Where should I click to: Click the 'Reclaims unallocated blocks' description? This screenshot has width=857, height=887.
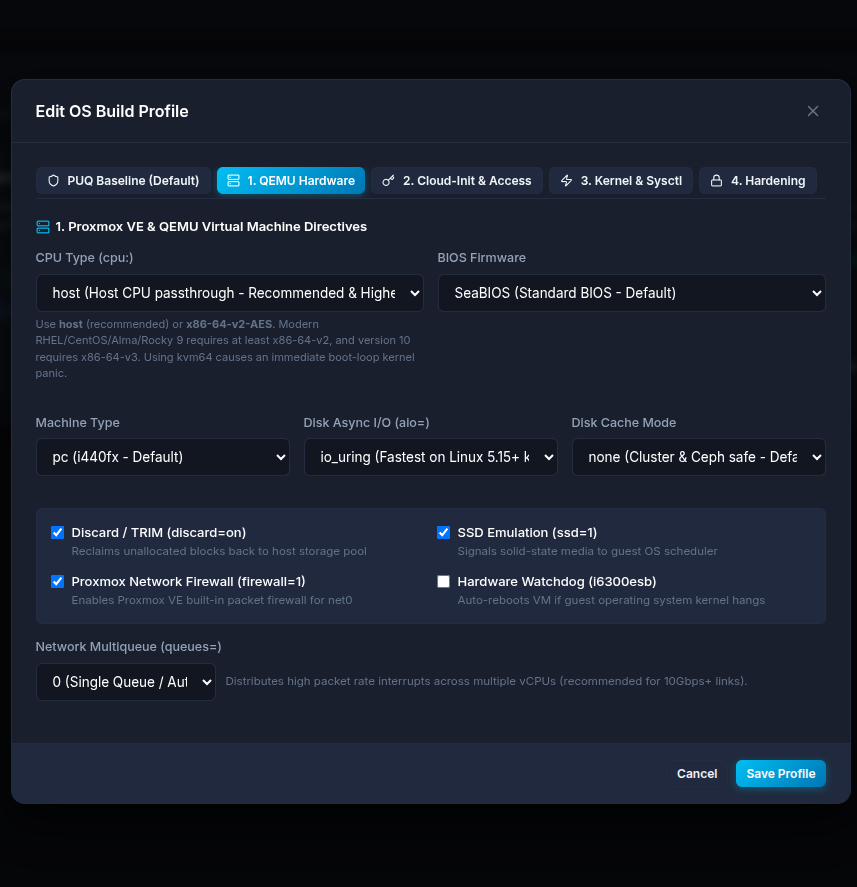[219, 551]
